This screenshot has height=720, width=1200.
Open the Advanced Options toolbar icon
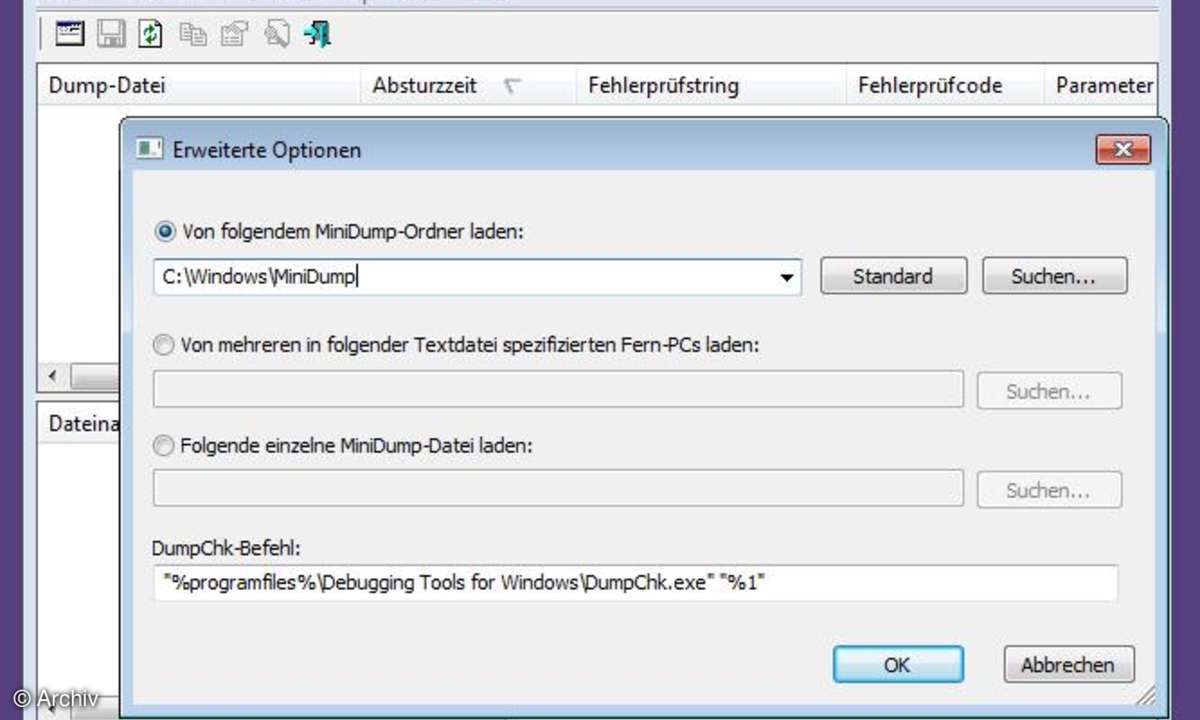pyautogui.click(x=70, y=34)
